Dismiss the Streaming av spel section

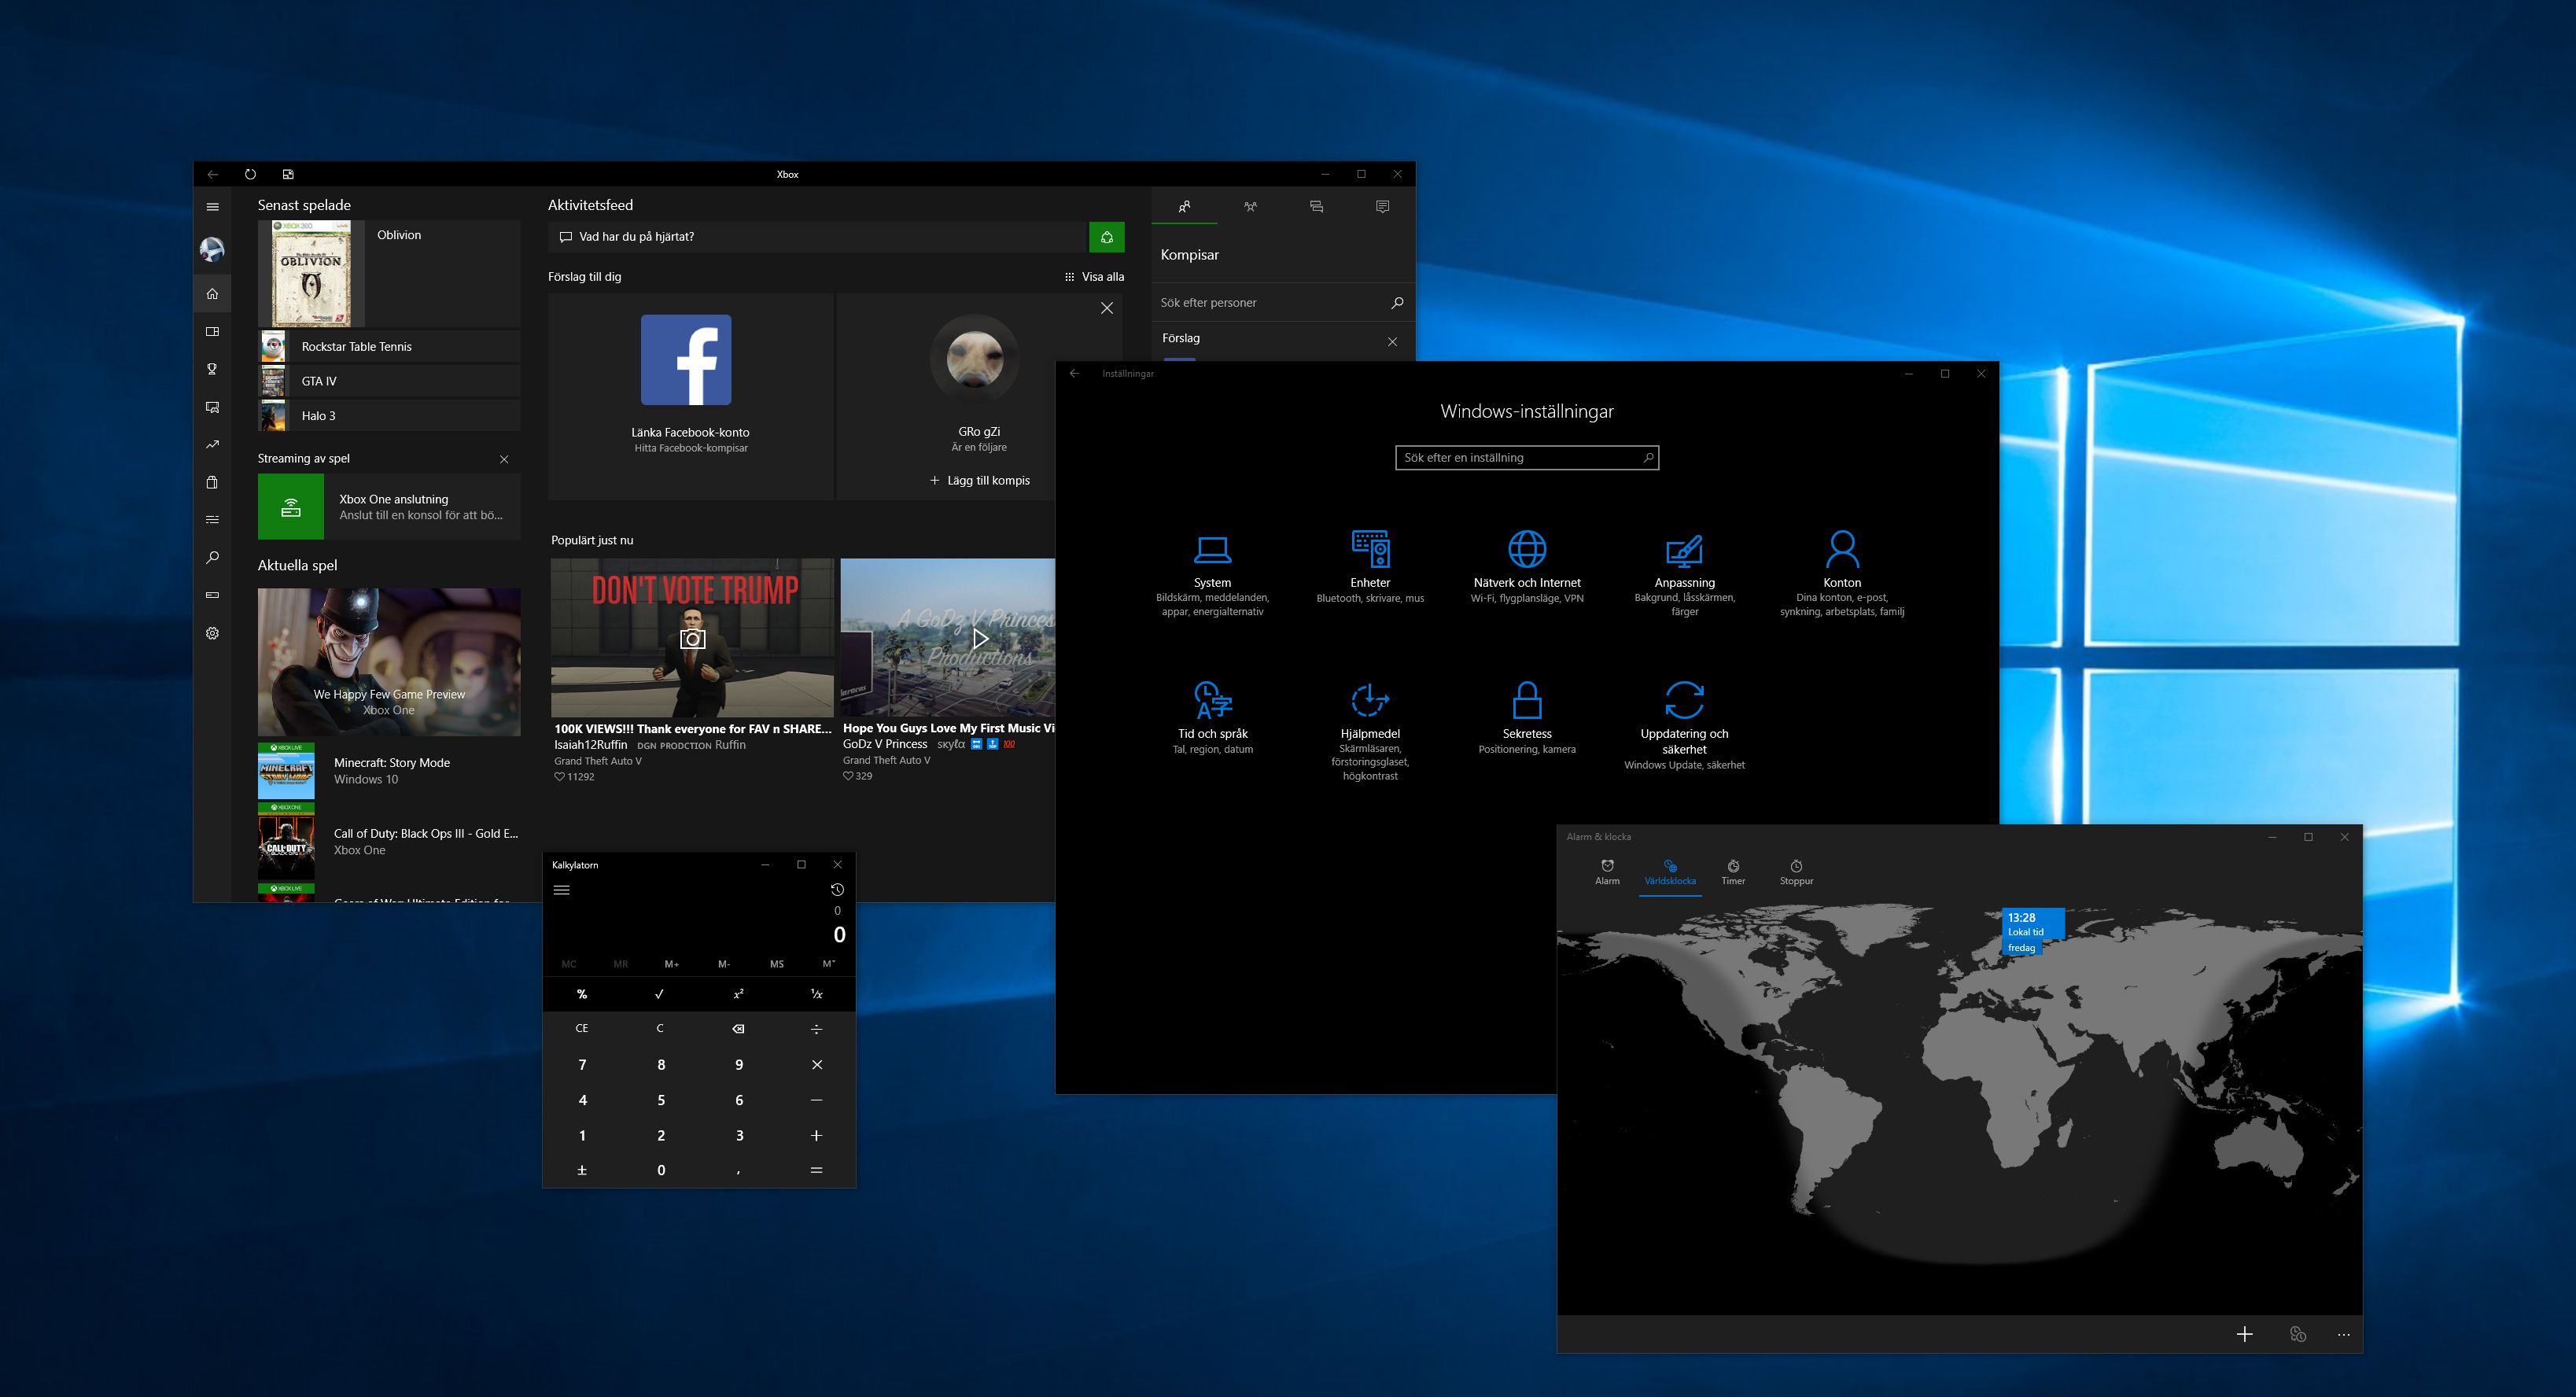coord(504,459)
